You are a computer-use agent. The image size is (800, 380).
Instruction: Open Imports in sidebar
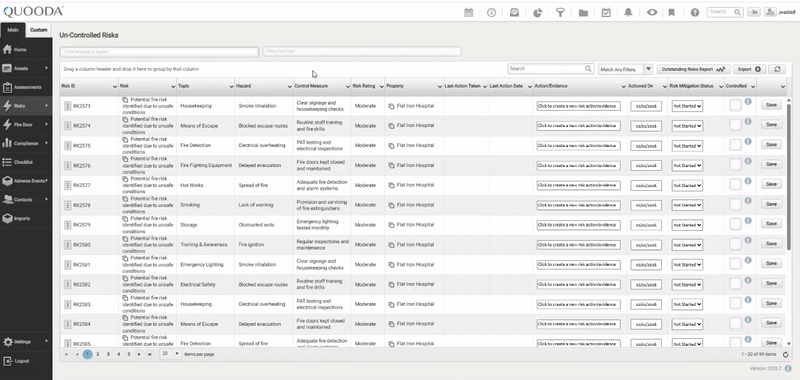26,218
